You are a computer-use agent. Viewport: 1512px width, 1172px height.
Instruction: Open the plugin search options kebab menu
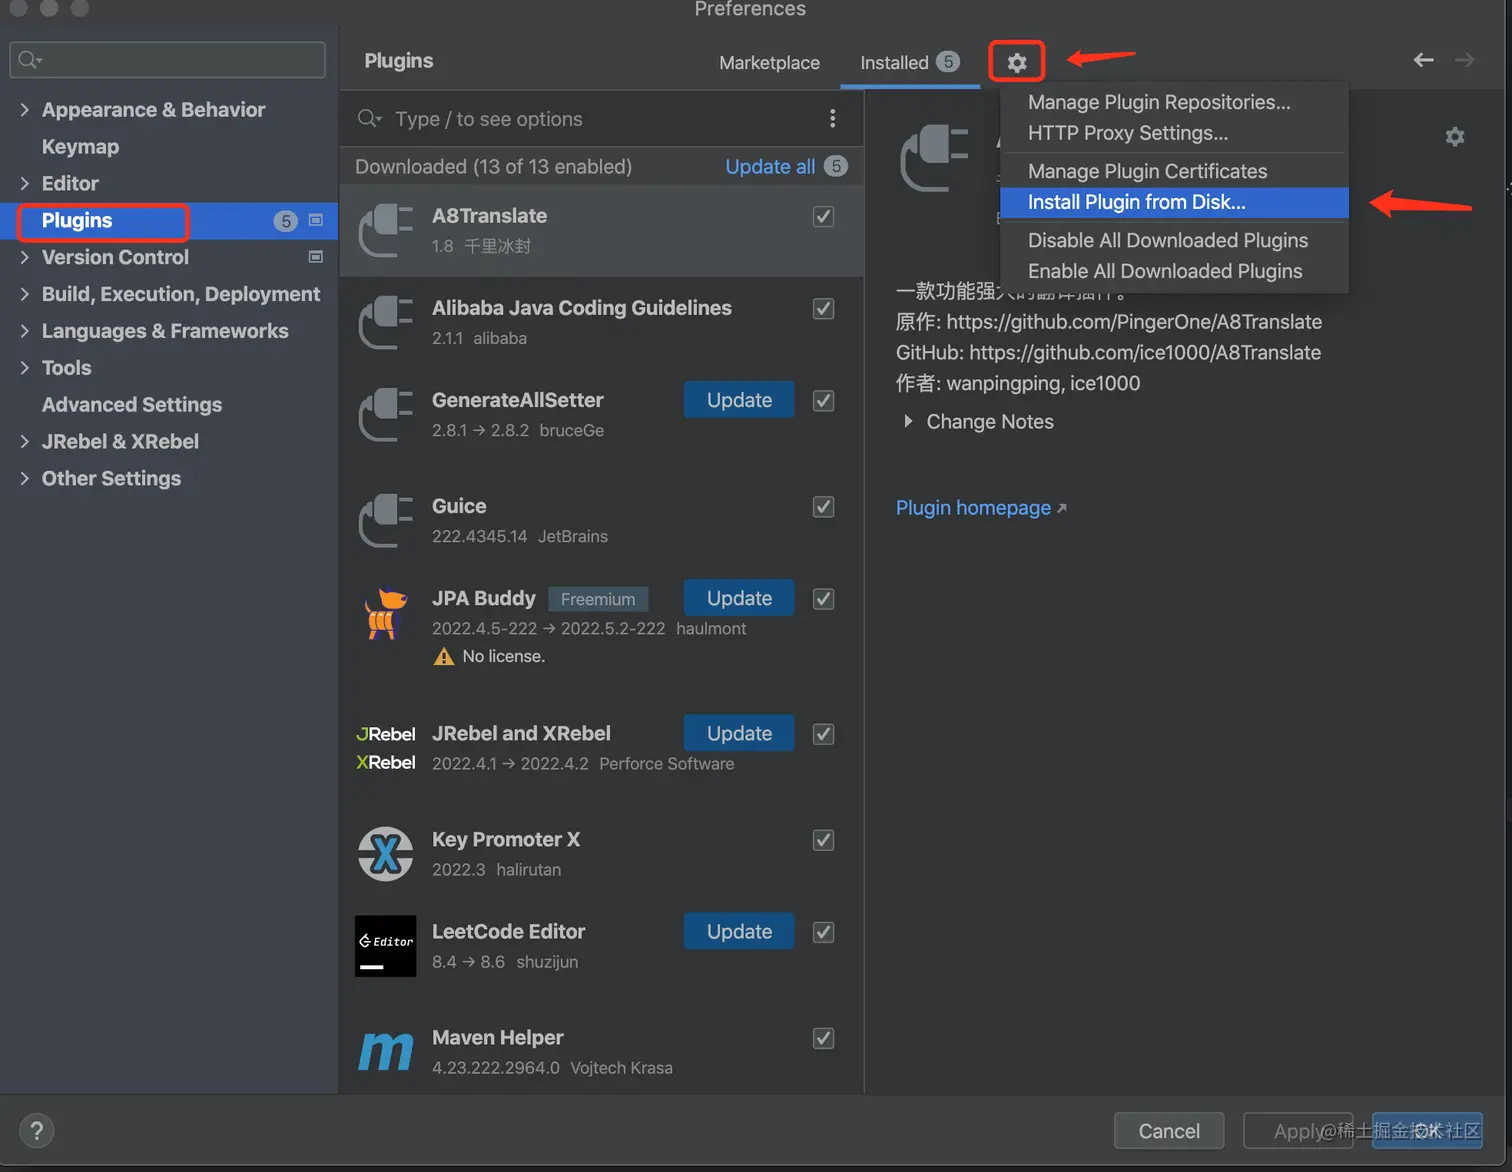(x=832, y=119)
